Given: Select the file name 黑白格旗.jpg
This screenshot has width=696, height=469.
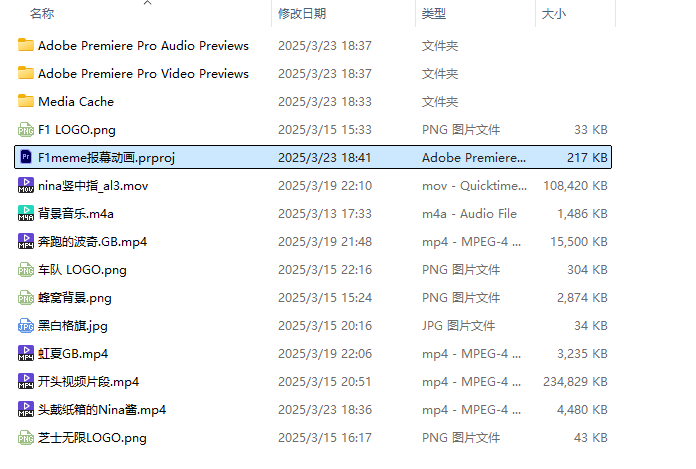Looking at the screenshot, I should pyautogui.click(x=73, y=326).
